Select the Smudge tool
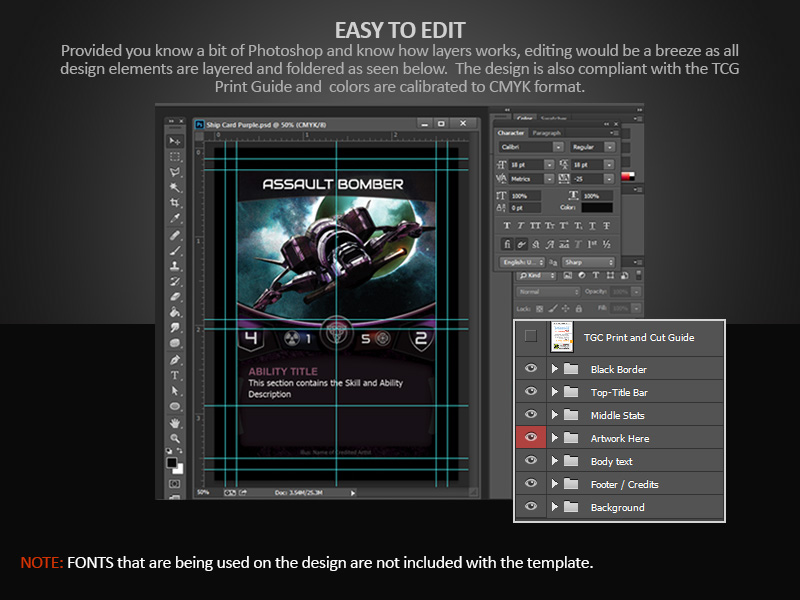The height and width of the screenshot is (600, 800). click(x=175, y=328)
